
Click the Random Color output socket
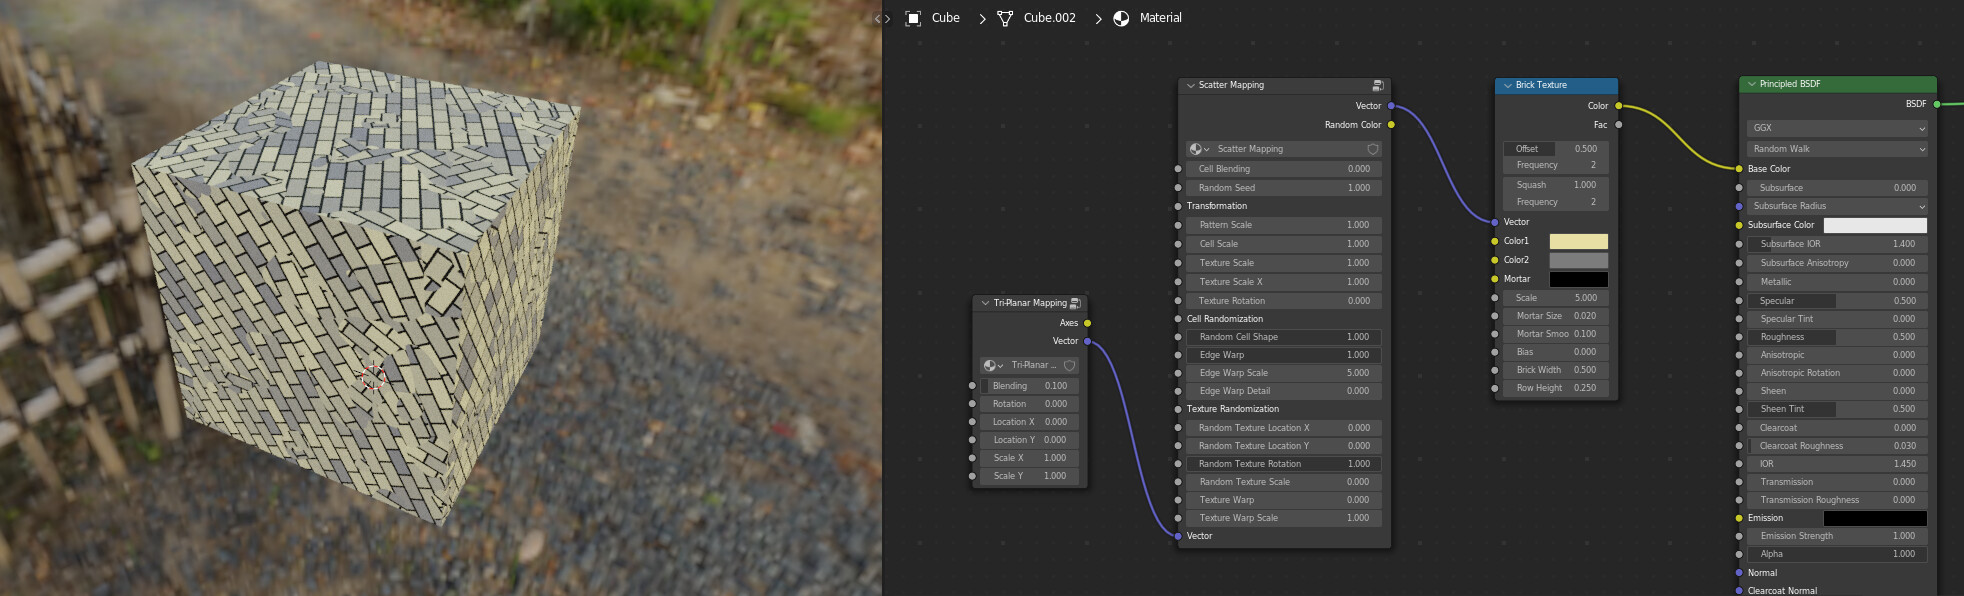tap(1391, 125)
